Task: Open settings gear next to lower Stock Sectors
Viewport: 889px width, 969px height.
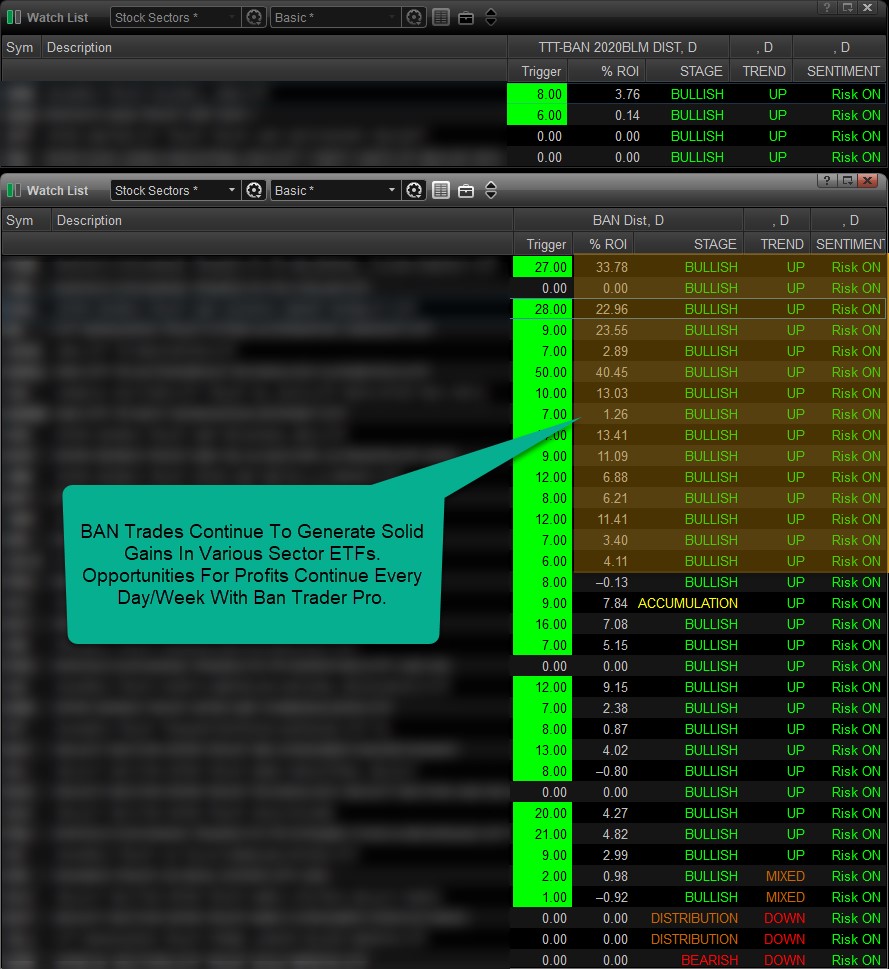Action: pyautogui.click(x=254, y=190)
